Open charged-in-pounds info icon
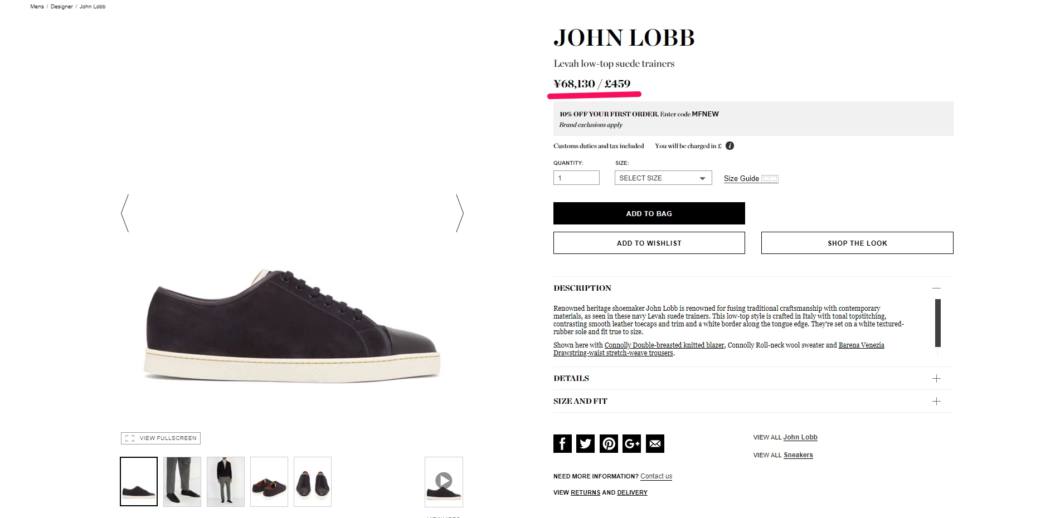 point(730,145)
